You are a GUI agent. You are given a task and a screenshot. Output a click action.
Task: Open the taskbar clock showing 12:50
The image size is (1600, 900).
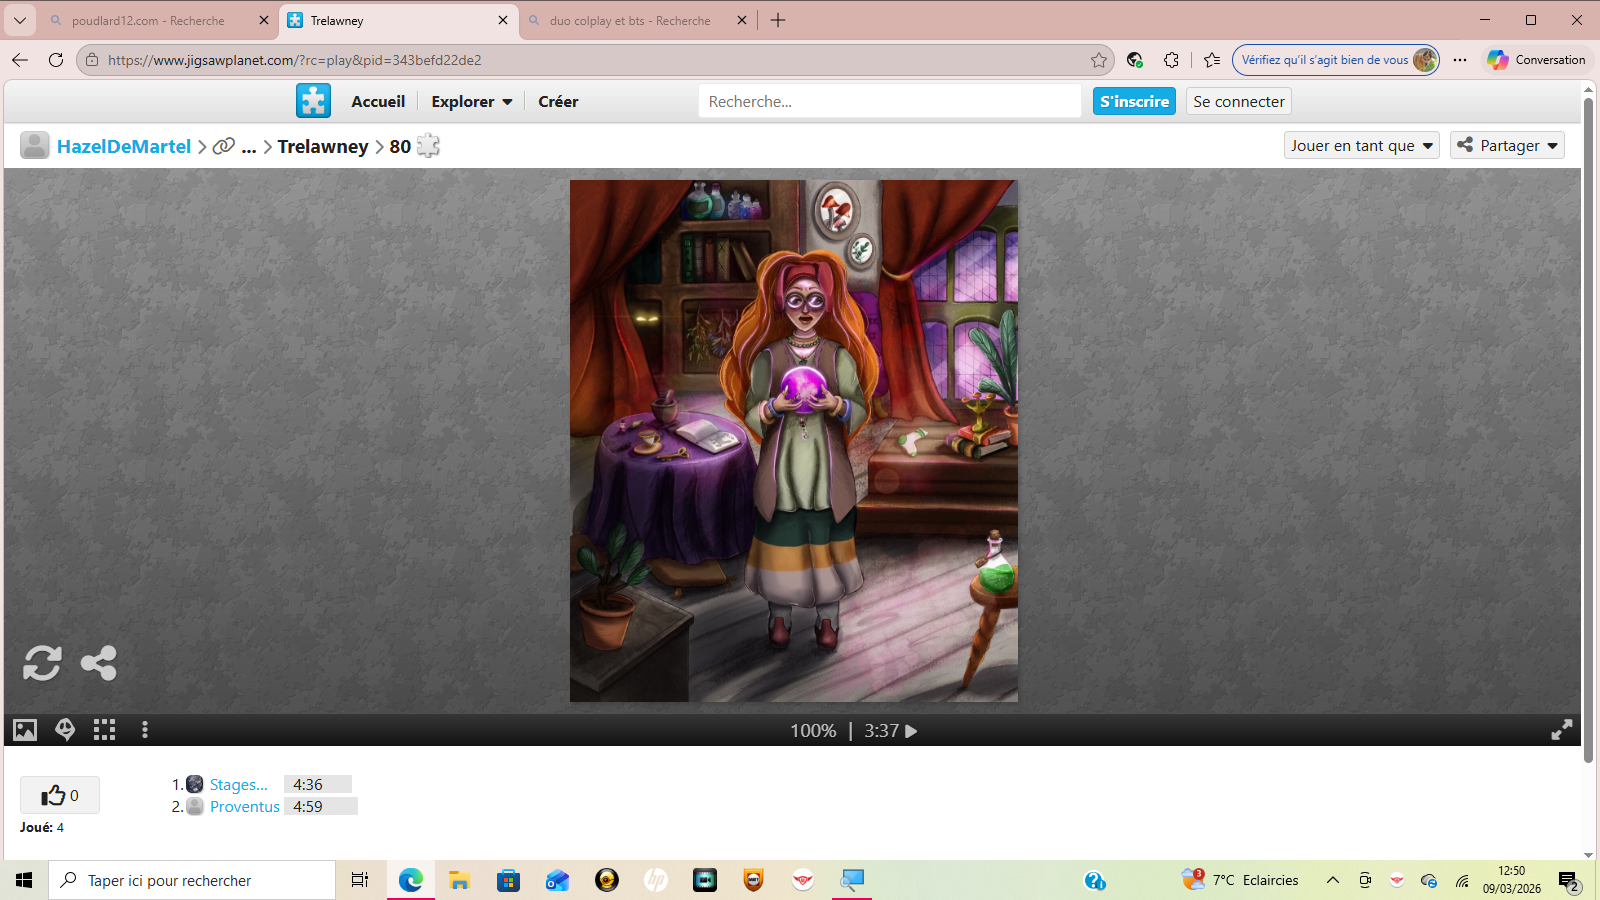point(1511,880)
